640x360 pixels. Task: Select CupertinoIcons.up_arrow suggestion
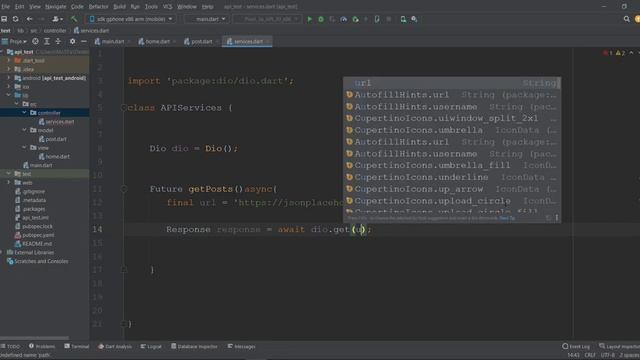(x=452, y=189)
